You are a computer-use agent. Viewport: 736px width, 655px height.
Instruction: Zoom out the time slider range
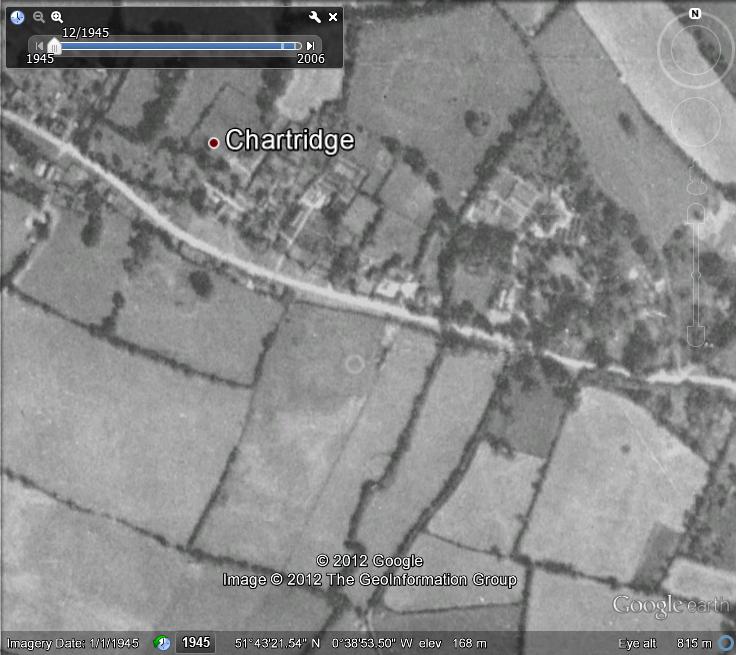(x=39, y=17)
